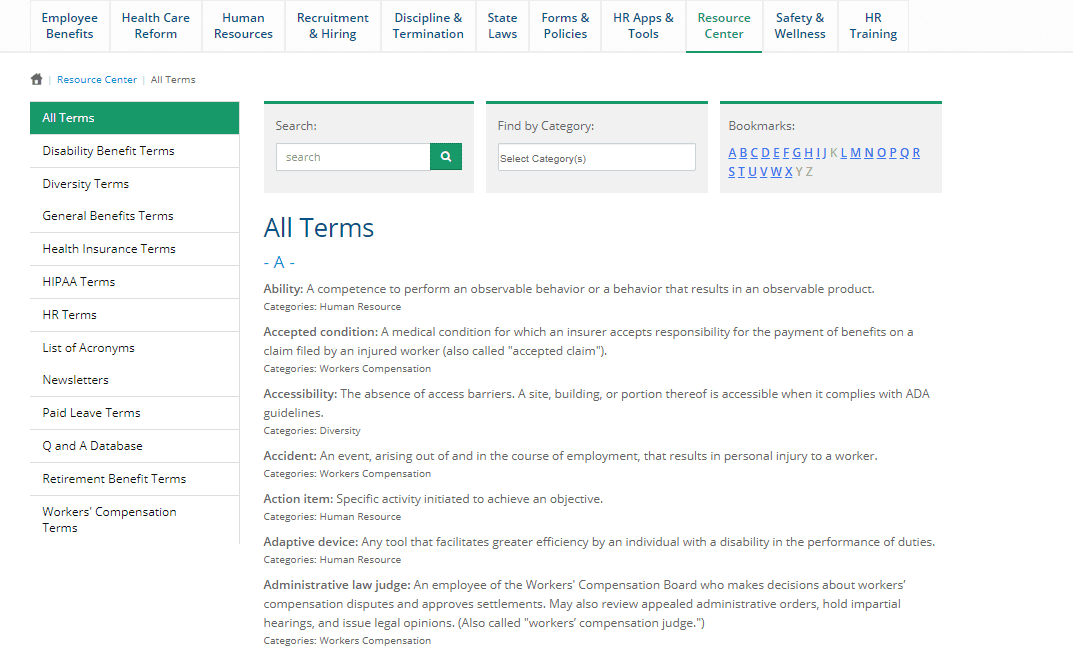Click the home icon in breadcrumb
Image resolution: width=1073 pixels, height=656 pixels.
(37, 79)
